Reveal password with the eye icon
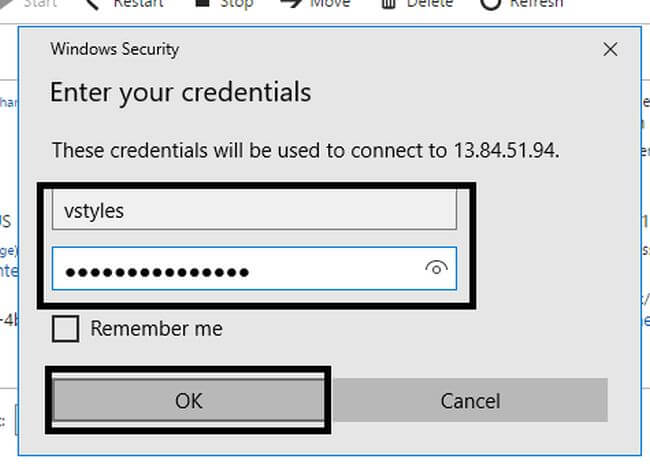The width and height of the screenshot is (650, 467). [x=435, y=268]
